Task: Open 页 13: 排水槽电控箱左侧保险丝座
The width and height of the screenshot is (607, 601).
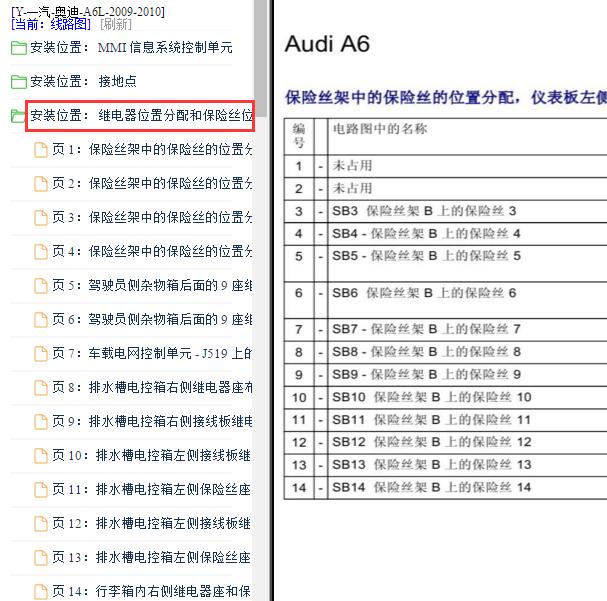Action: point(151,557)
